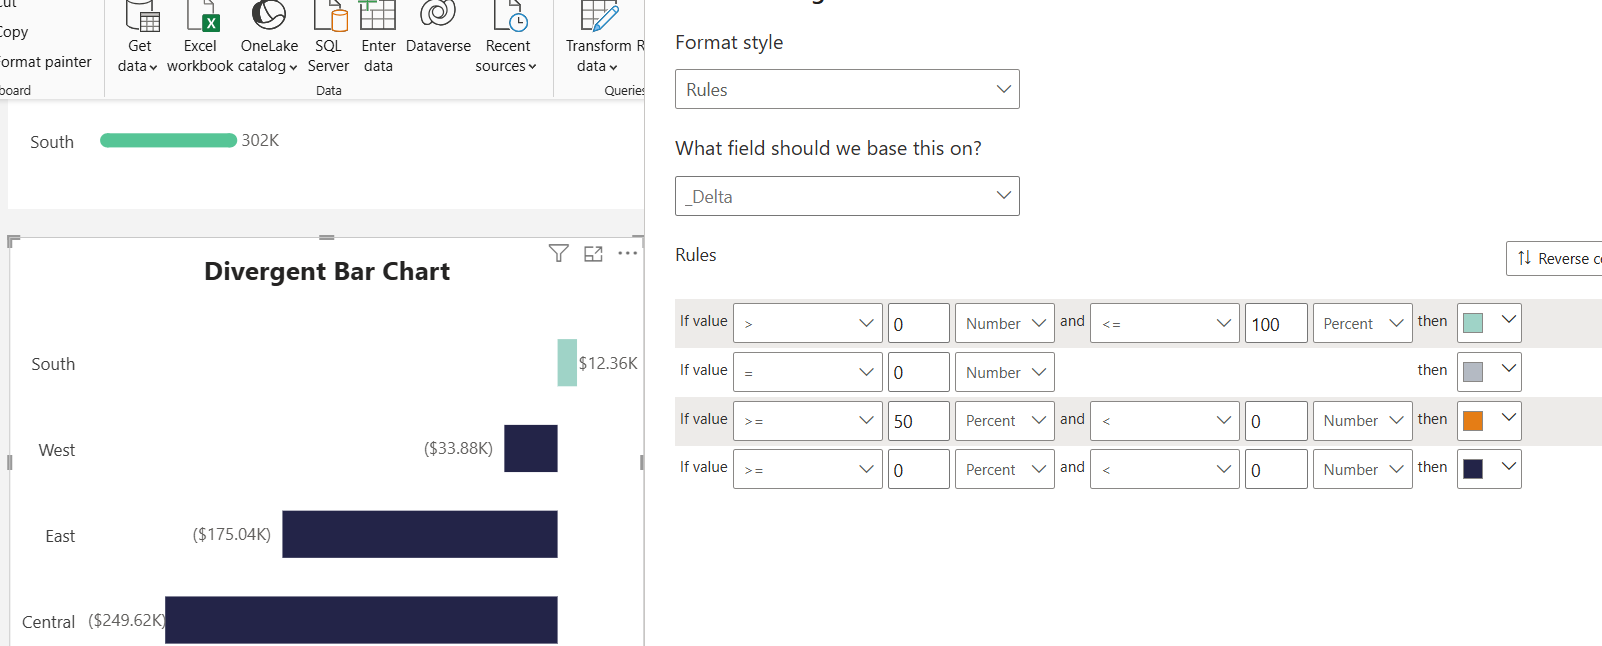Open third rule's Percent type dropdown
This screenshot has width=1602, height=646.
pyautogui.click(x=1005, y=421)
